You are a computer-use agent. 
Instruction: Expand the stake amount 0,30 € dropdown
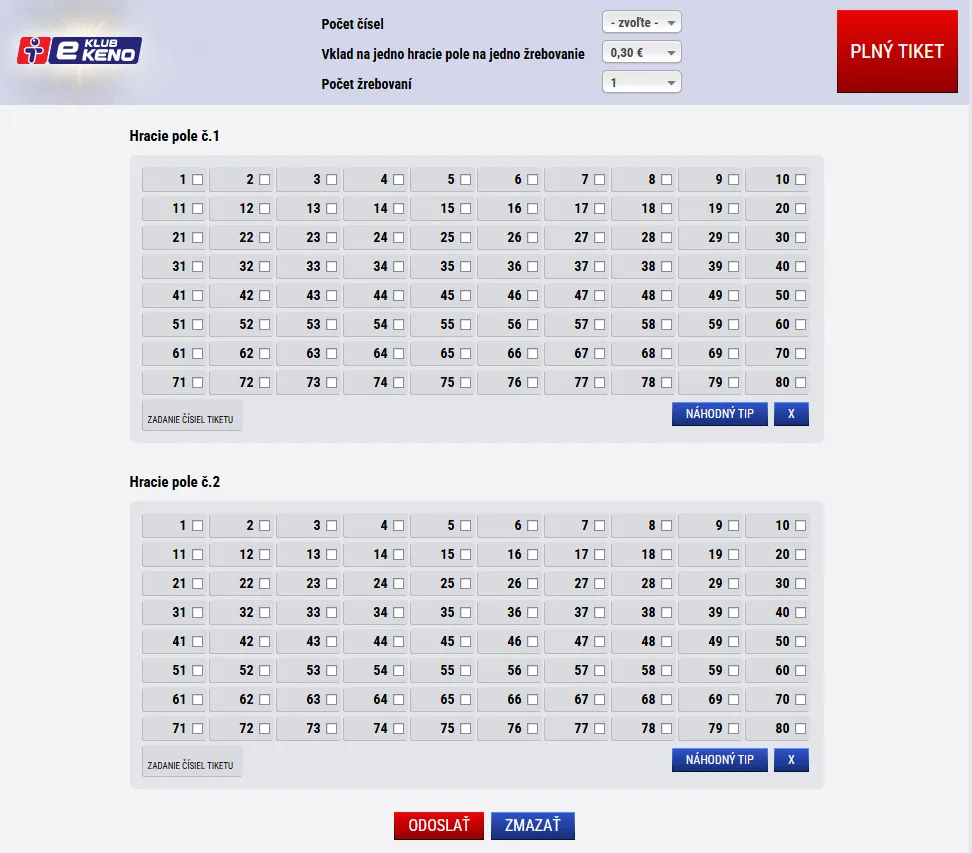click(641, 53)
